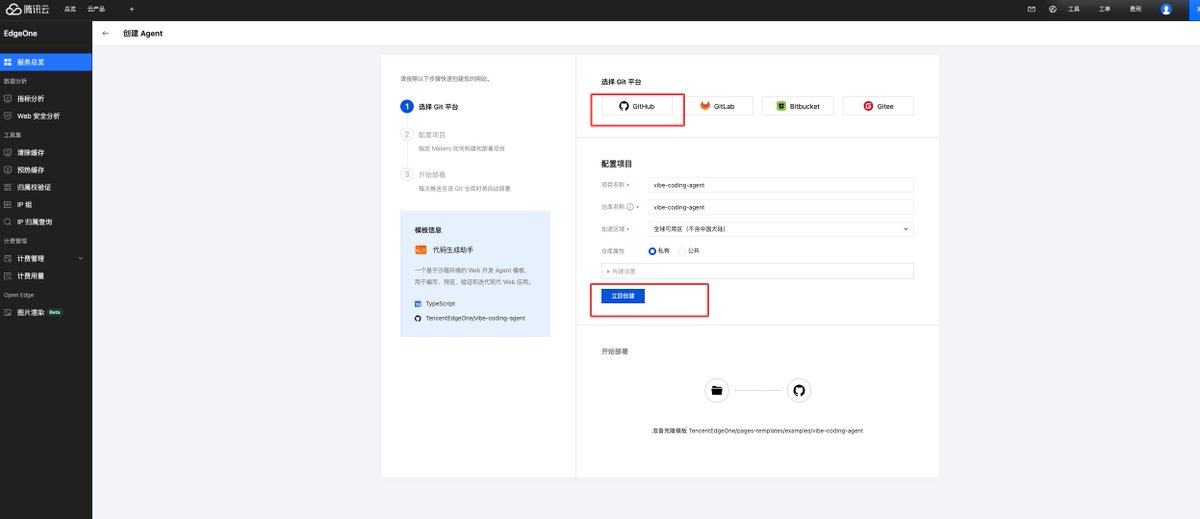The height and width of the screenshot is (519, 1200).
Task: Select the 公共 radio button
Action: point(683,251)
